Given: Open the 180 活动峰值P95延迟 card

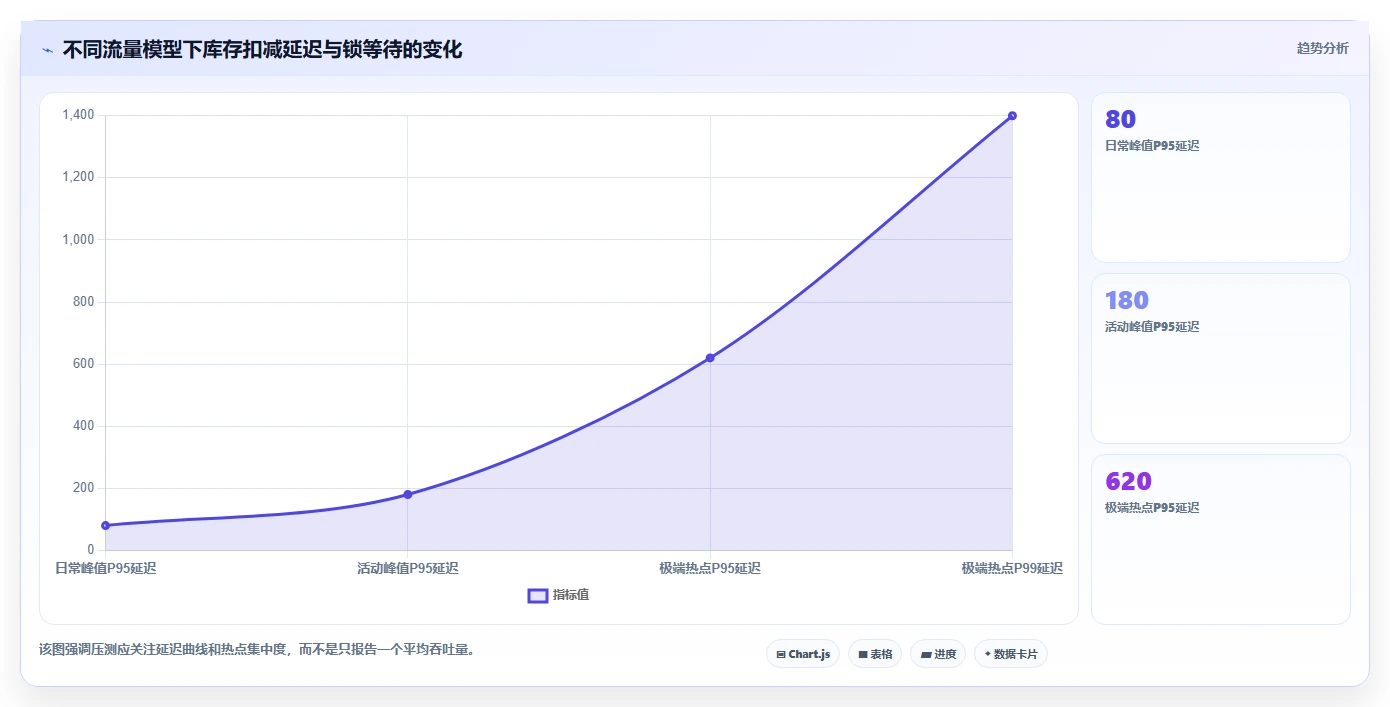Looking at the screenshot, I should click(1221, 359).
